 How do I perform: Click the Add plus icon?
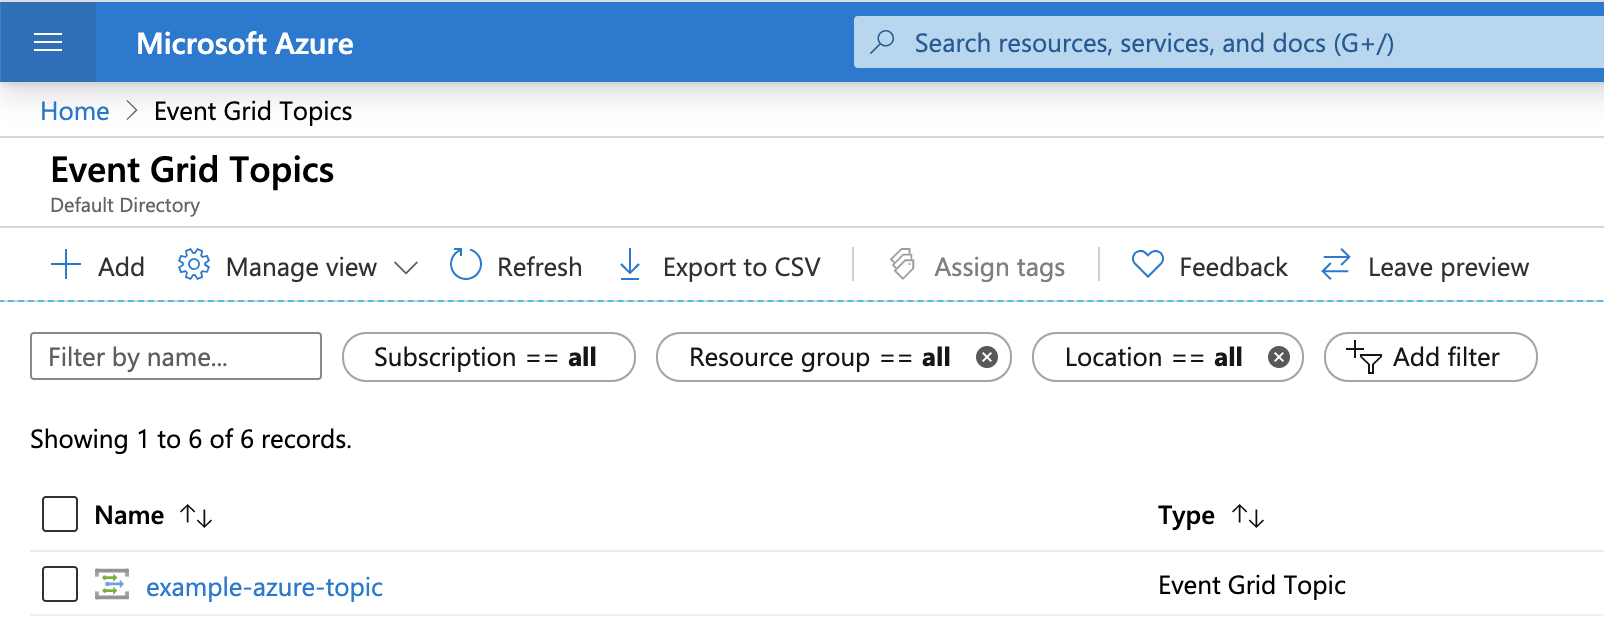tap(66, 266)
